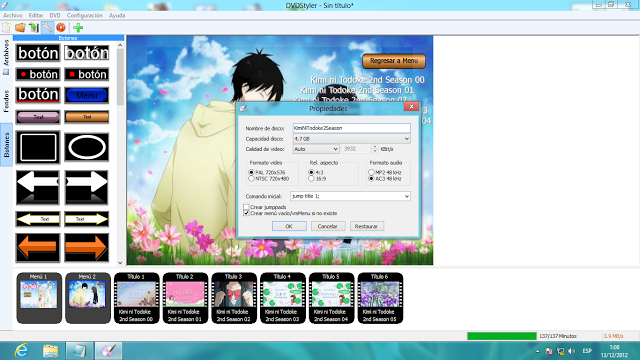Open the Editar menu

tap(36, 16)
